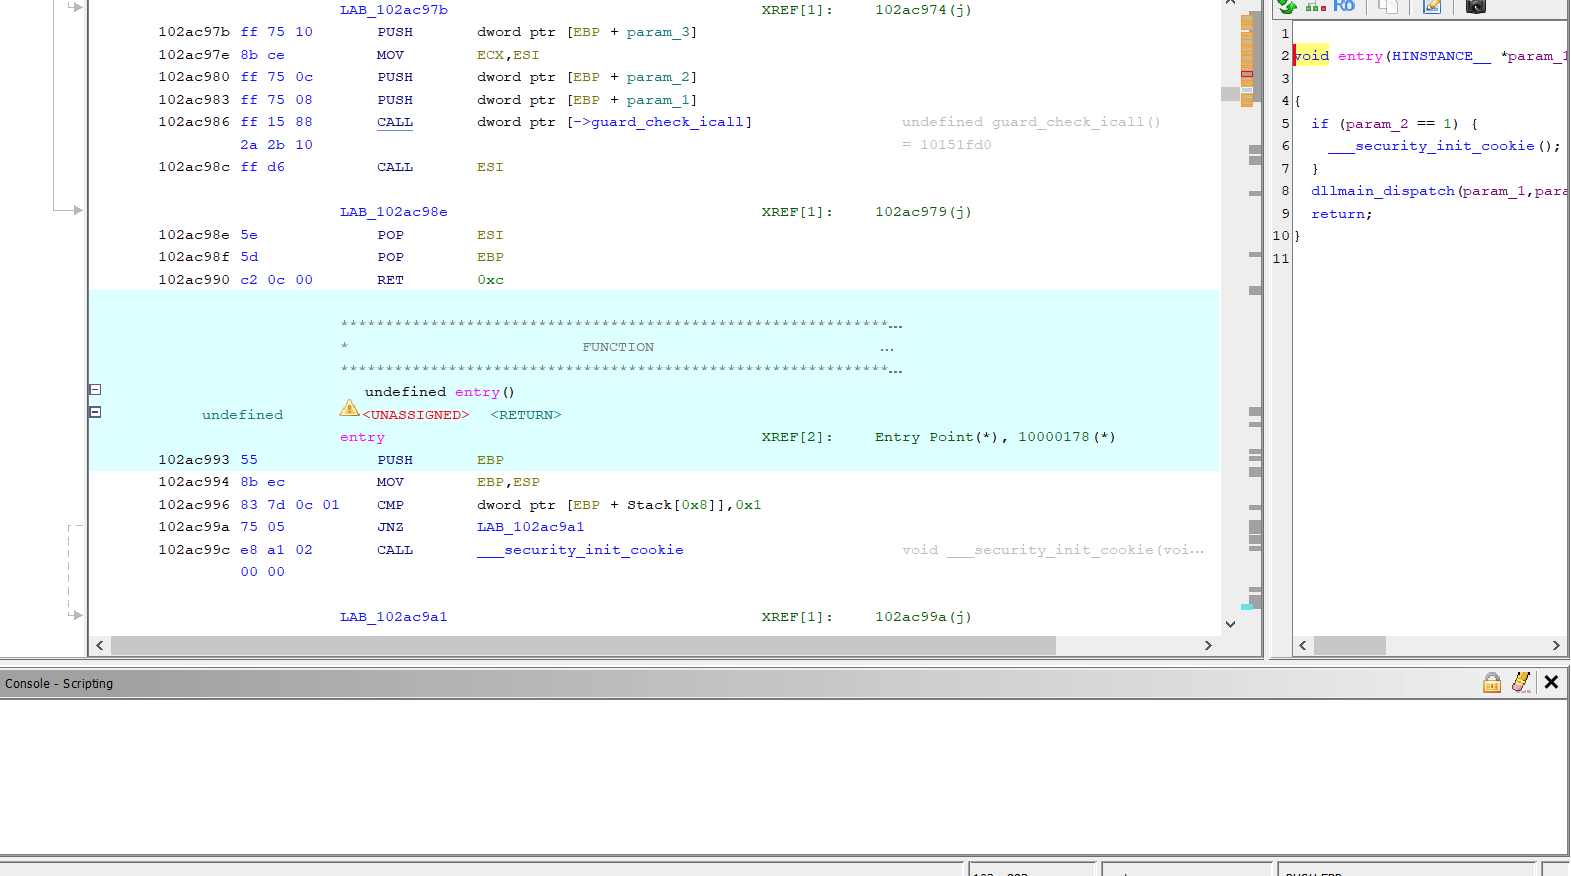Close the Console - Scripting panel
The height and width of the screenshot is (876, 1571).
coord(1551,682)
